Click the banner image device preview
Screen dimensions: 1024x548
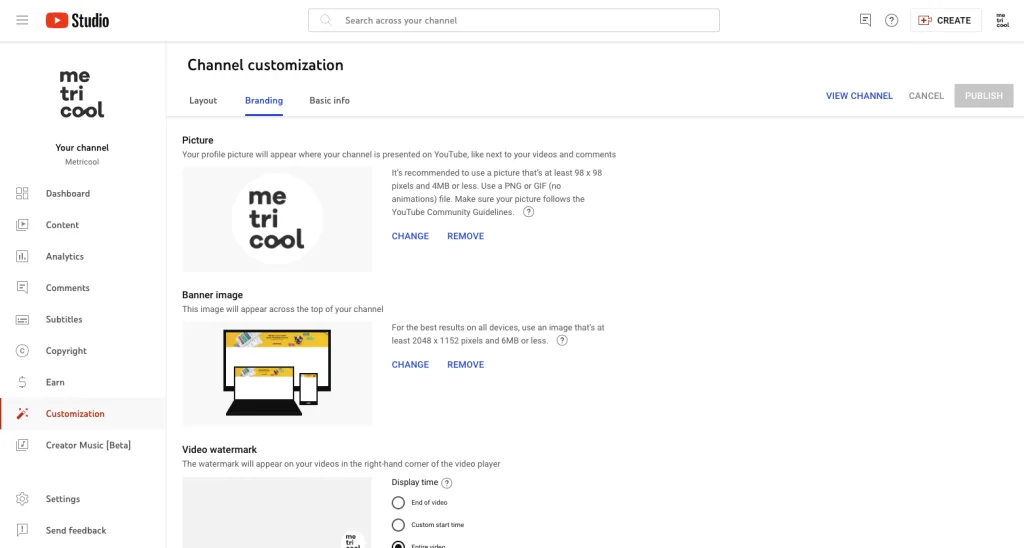point(277,374)
